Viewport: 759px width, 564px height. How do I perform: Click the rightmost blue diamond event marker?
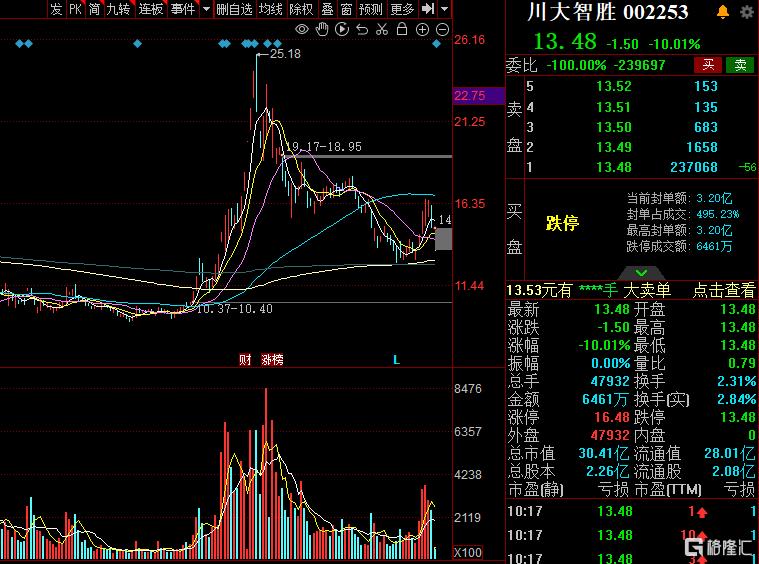tap(437, 44)
